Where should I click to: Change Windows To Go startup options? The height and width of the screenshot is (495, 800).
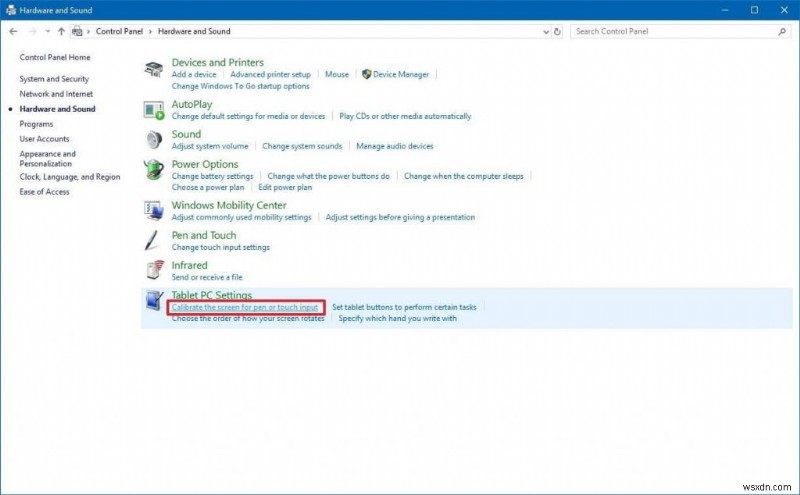240,86
